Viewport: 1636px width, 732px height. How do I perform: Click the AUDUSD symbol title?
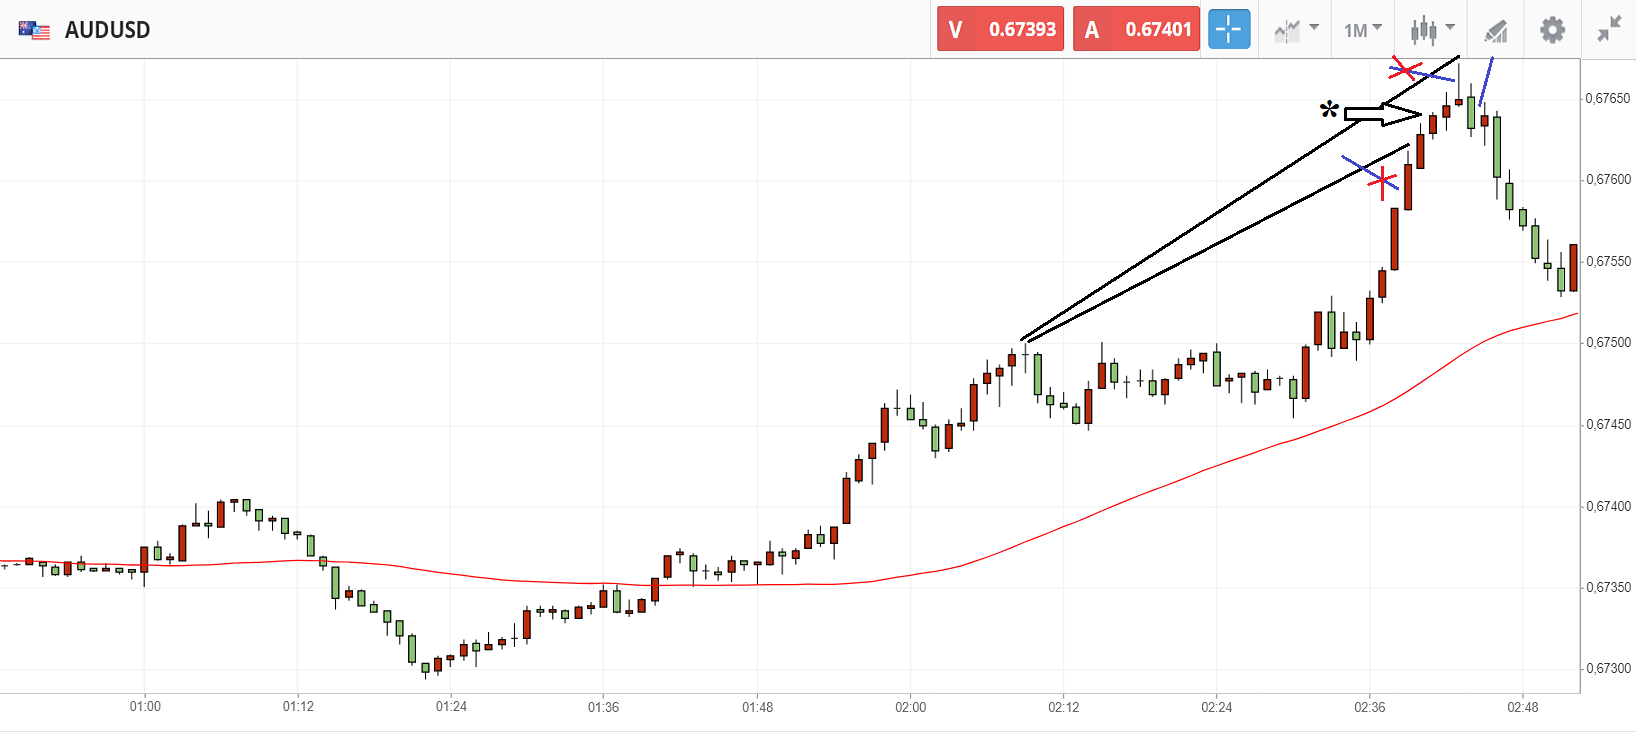(107, 30)
